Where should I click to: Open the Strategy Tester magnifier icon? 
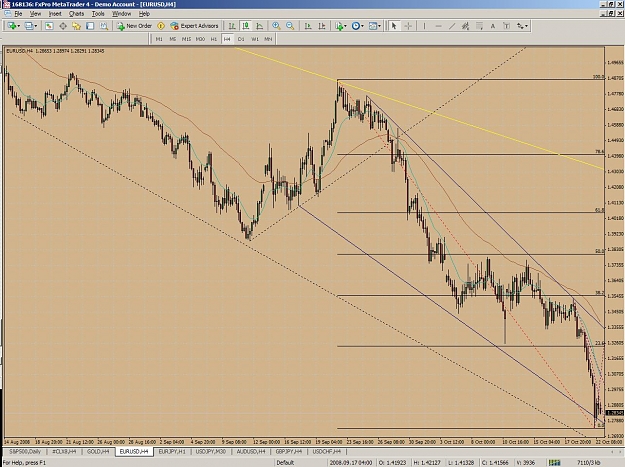point(104,26)
